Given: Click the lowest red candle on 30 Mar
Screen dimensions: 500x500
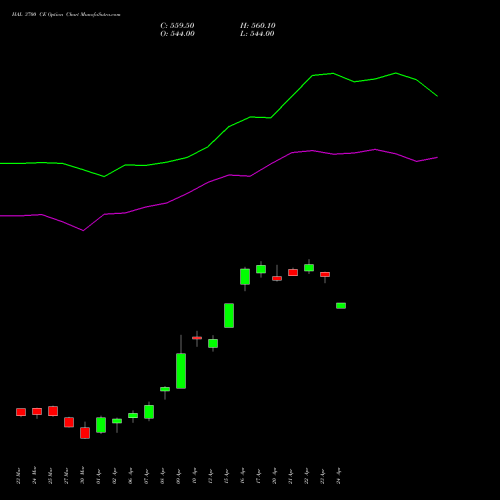Looking at the screenshot, I should (85, 433).
